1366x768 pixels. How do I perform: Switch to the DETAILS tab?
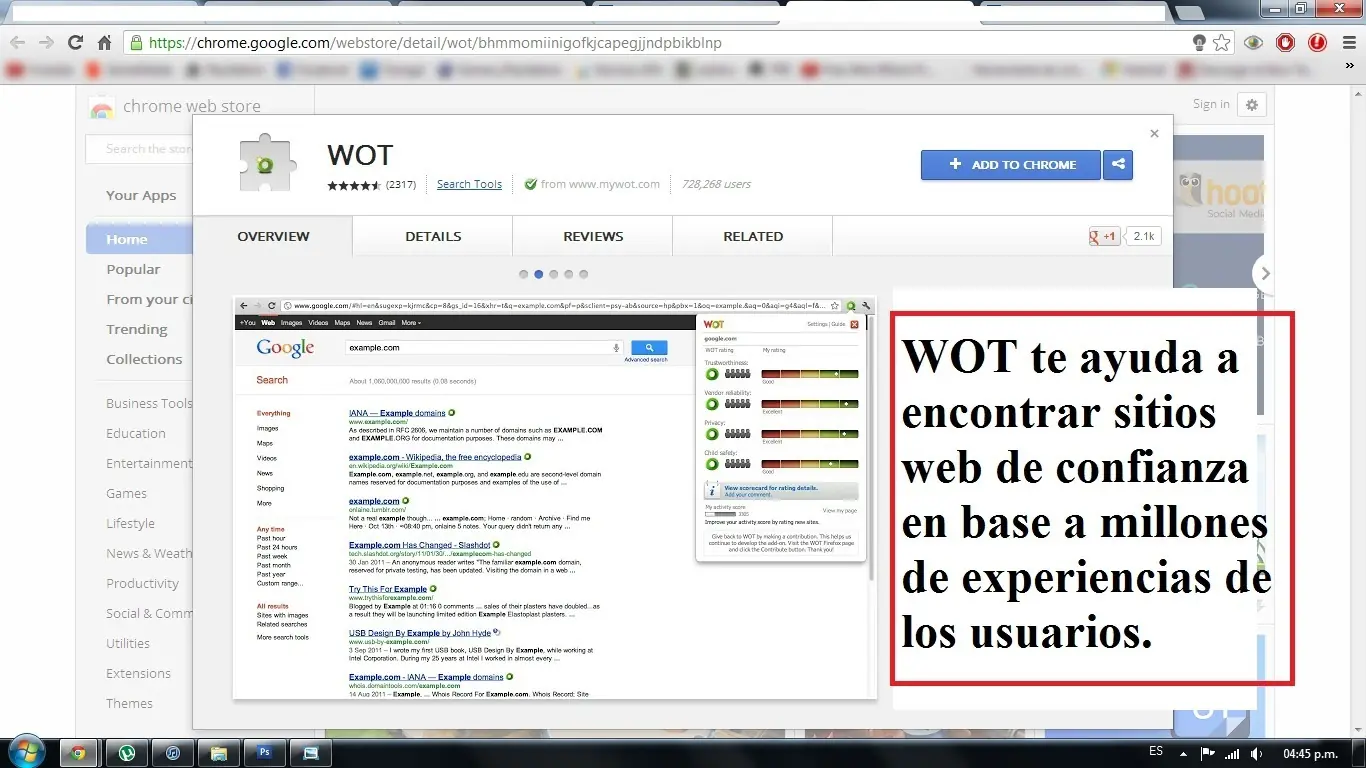pos(433,236)
